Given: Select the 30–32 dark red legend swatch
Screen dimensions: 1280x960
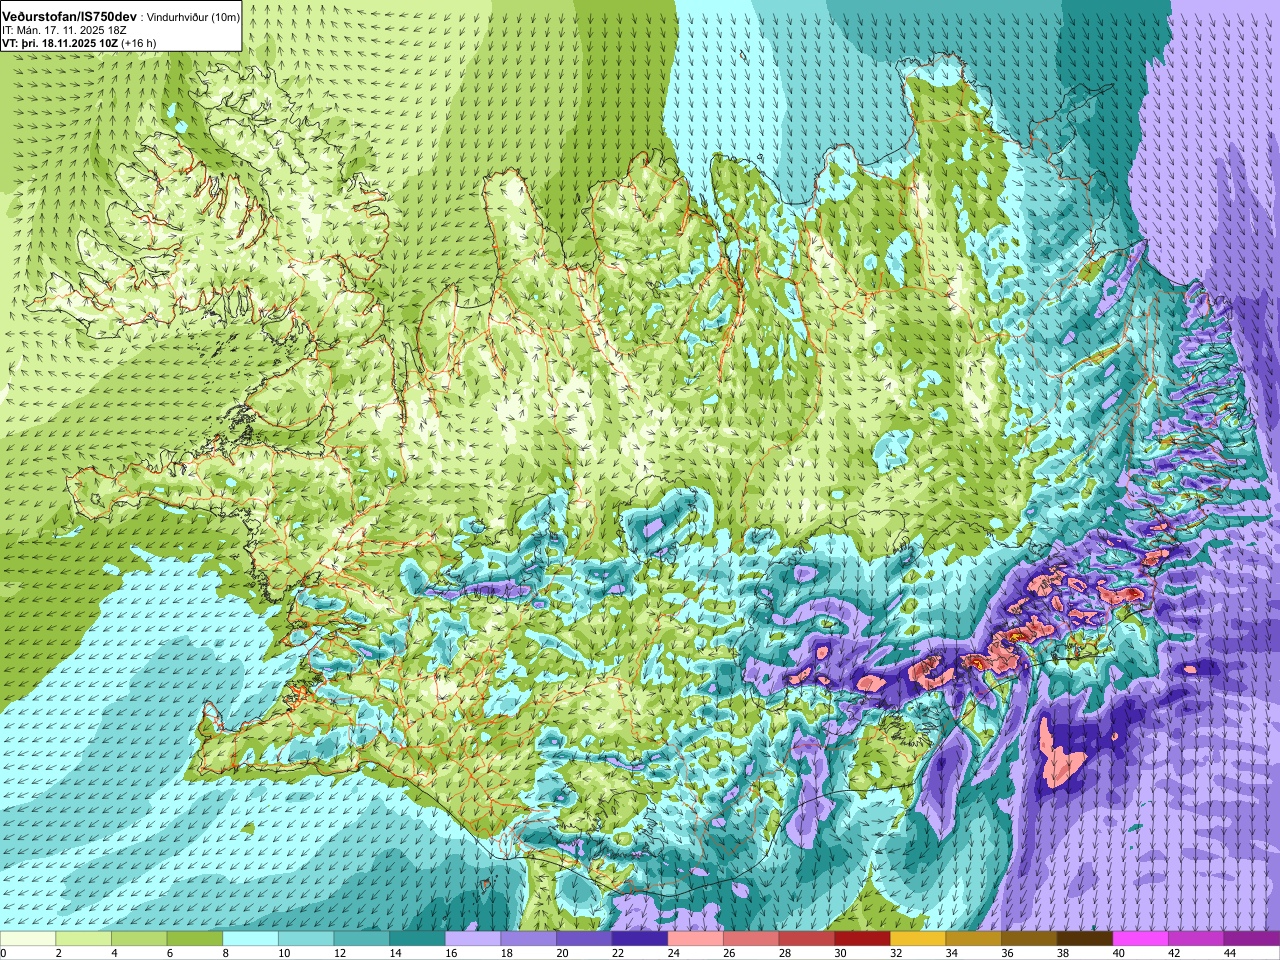Looking at the screenshot, I should pos(863,938).
